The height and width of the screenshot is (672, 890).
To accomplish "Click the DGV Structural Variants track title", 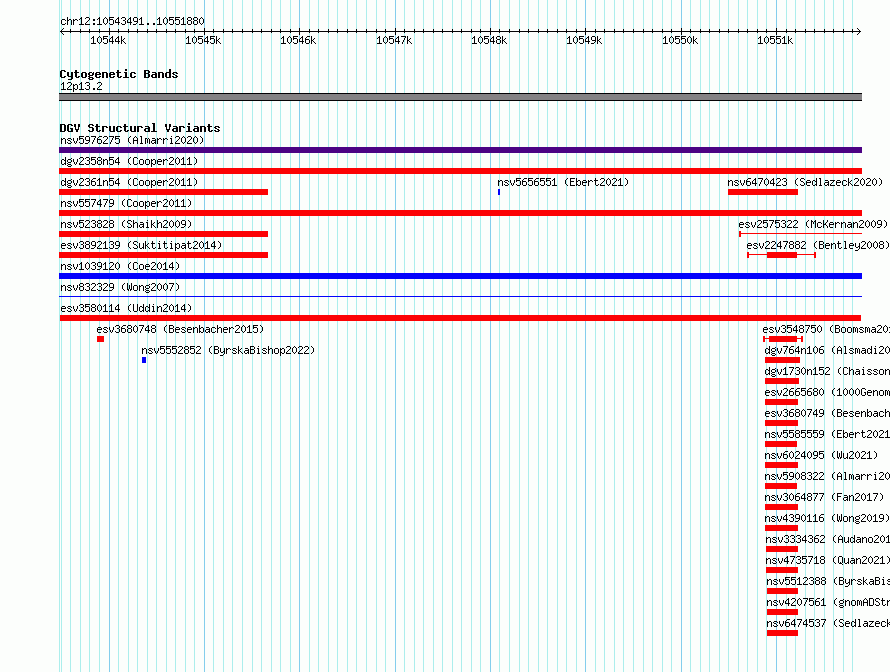I will (140, 128).
